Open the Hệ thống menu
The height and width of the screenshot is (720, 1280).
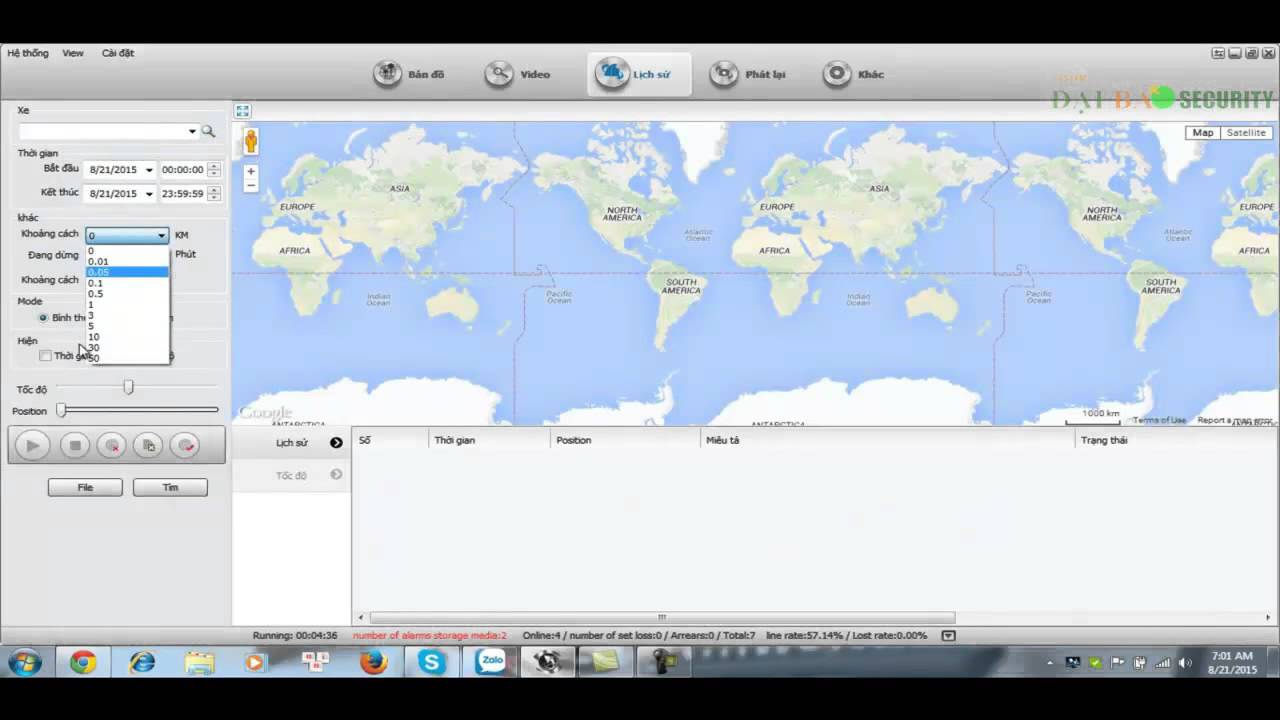(28, 53)
